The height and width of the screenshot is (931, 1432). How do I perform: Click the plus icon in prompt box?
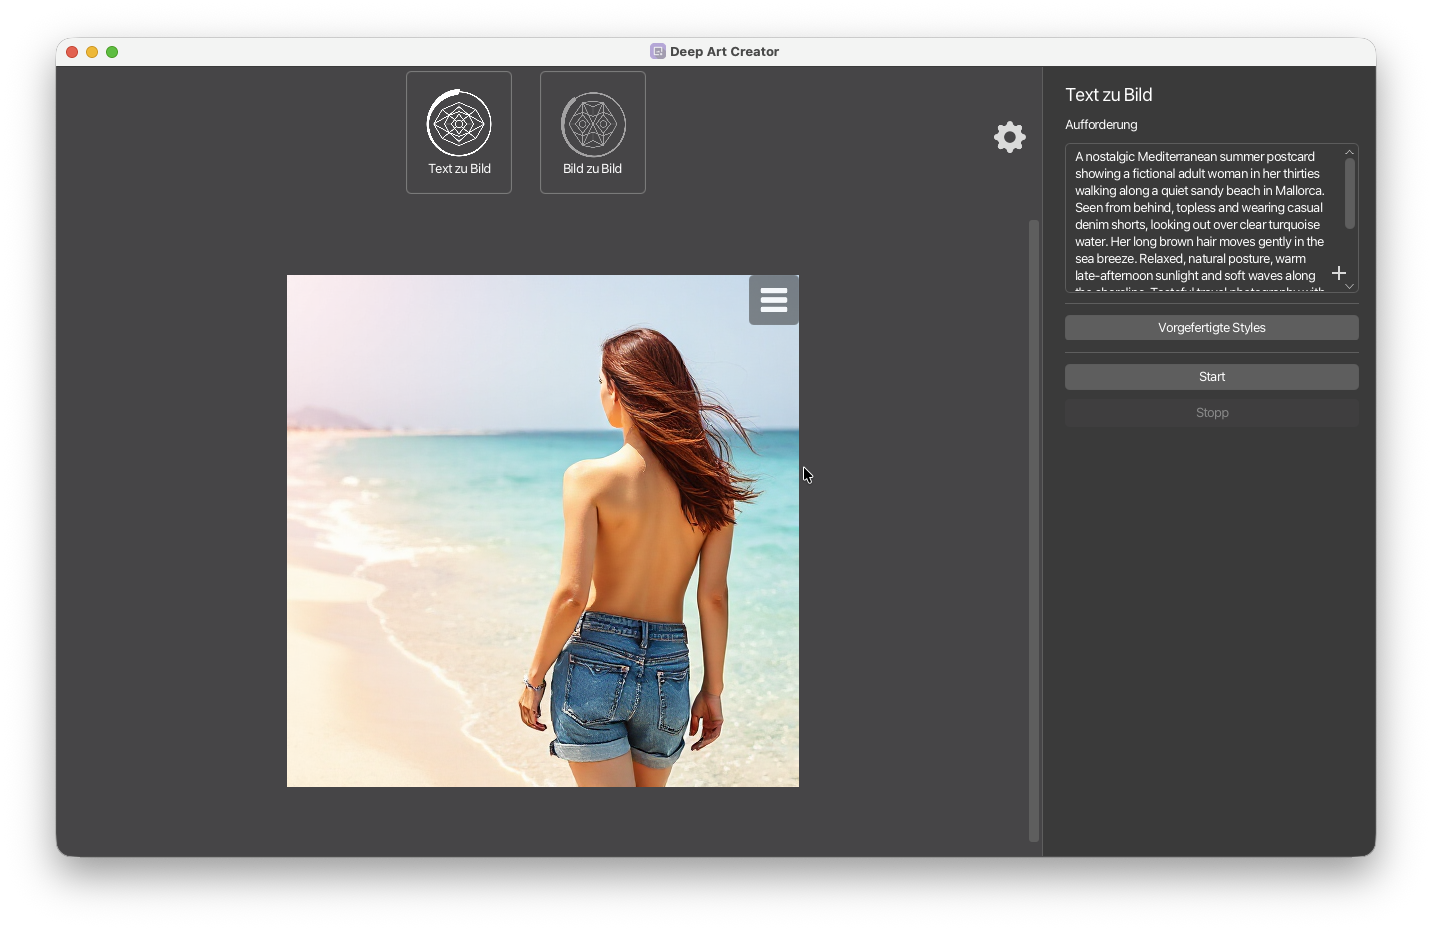pyautogui.click(x=1339, y=273)
